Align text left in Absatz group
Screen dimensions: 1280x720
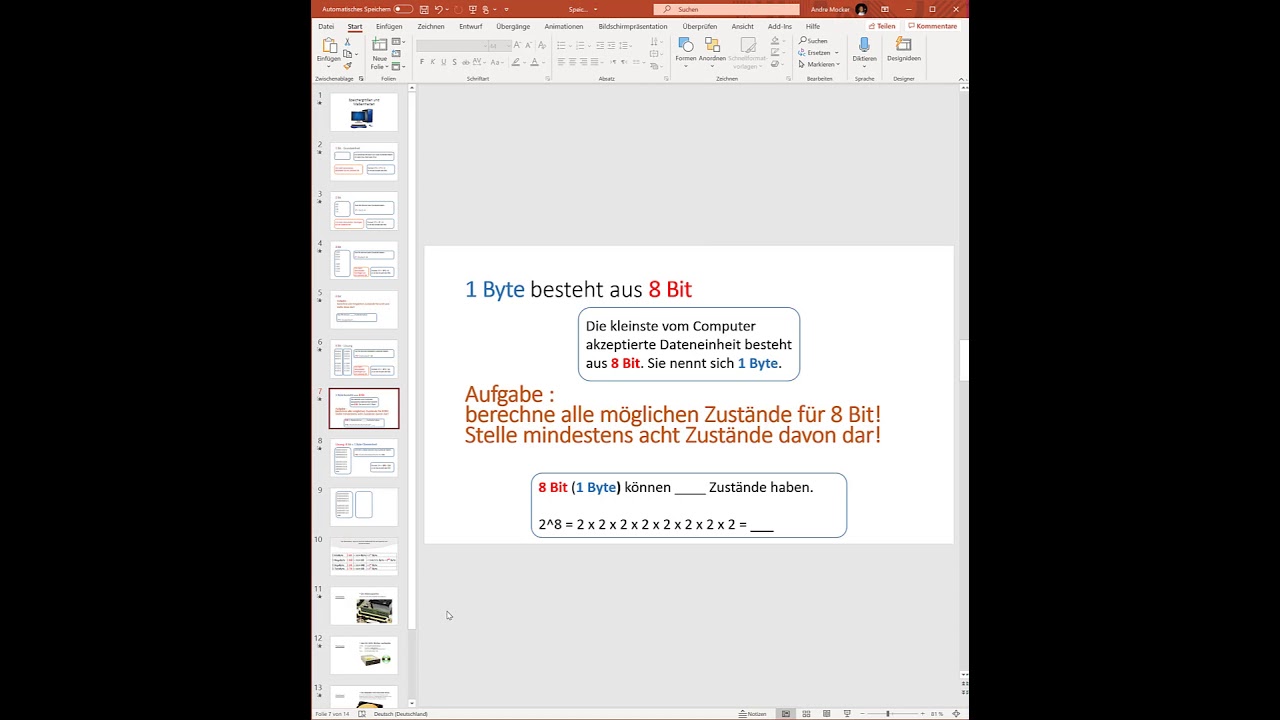point(561,62)
